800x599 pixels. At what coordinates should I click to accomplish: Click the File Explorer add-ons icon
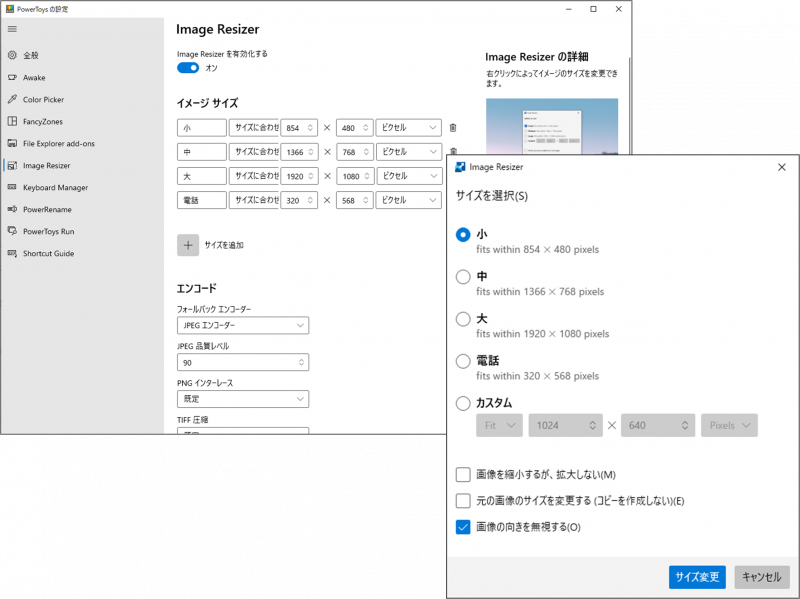coord(12,143)
